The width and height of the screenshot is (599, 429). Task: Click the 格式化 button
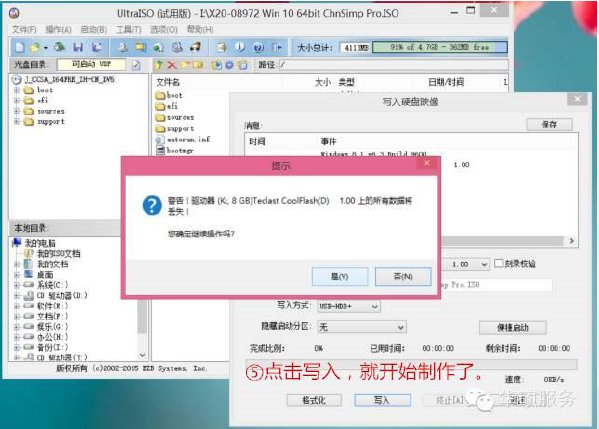pos(314,400)
